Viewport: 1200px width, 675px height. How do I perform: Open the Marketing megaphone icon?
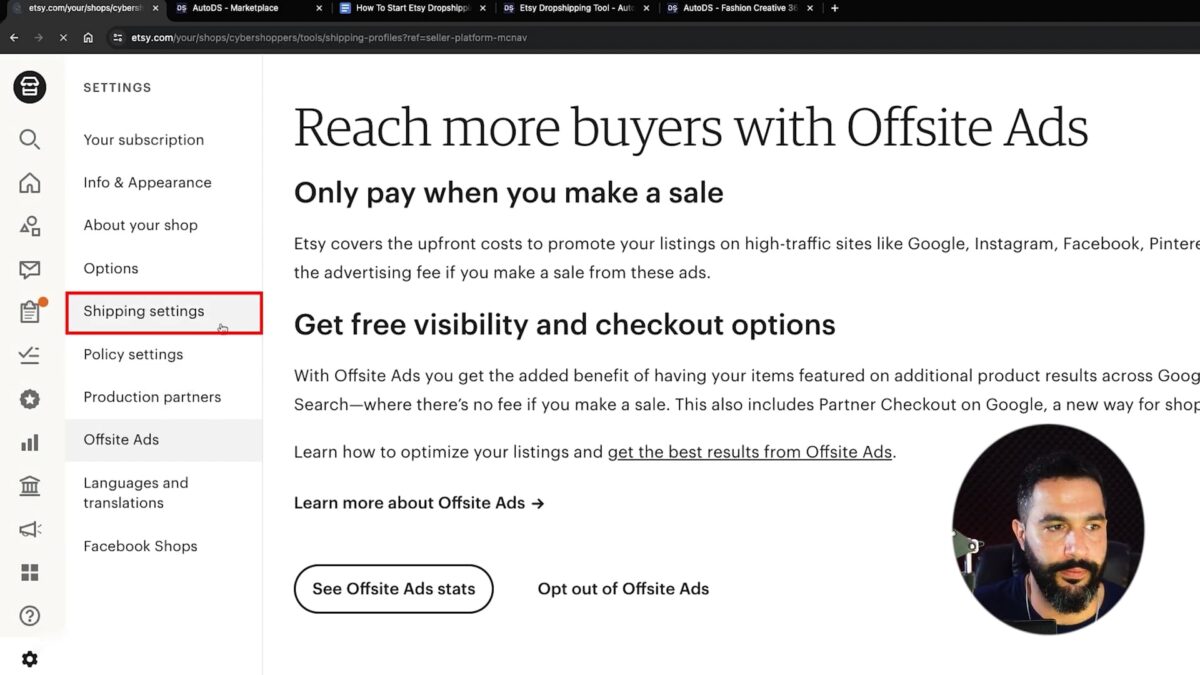30,530
